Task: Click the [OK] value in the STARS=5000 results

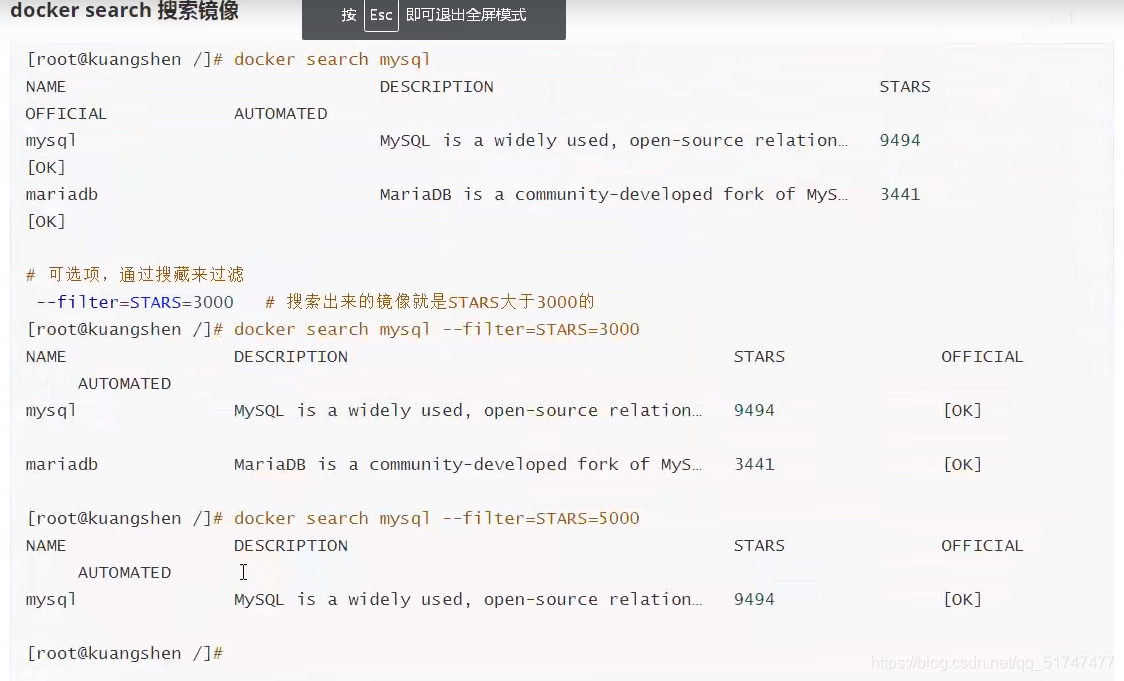Action: click(x=962, y=600)
